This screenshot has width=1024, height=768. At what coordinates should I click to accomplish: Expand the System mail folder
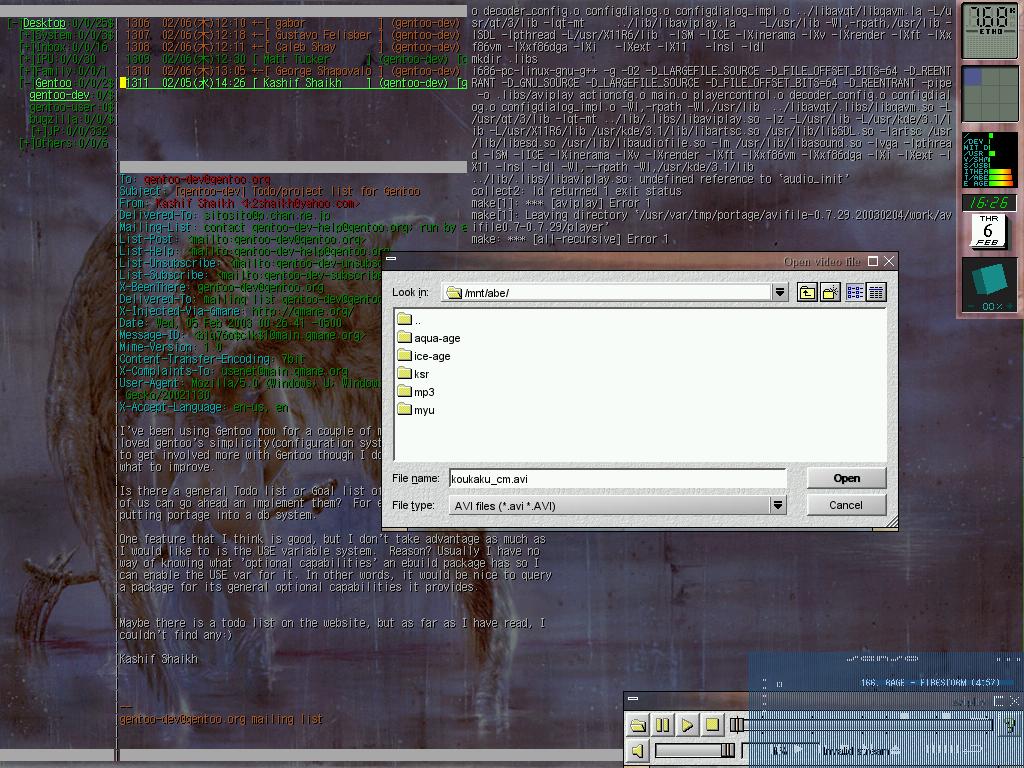(26, 35)
